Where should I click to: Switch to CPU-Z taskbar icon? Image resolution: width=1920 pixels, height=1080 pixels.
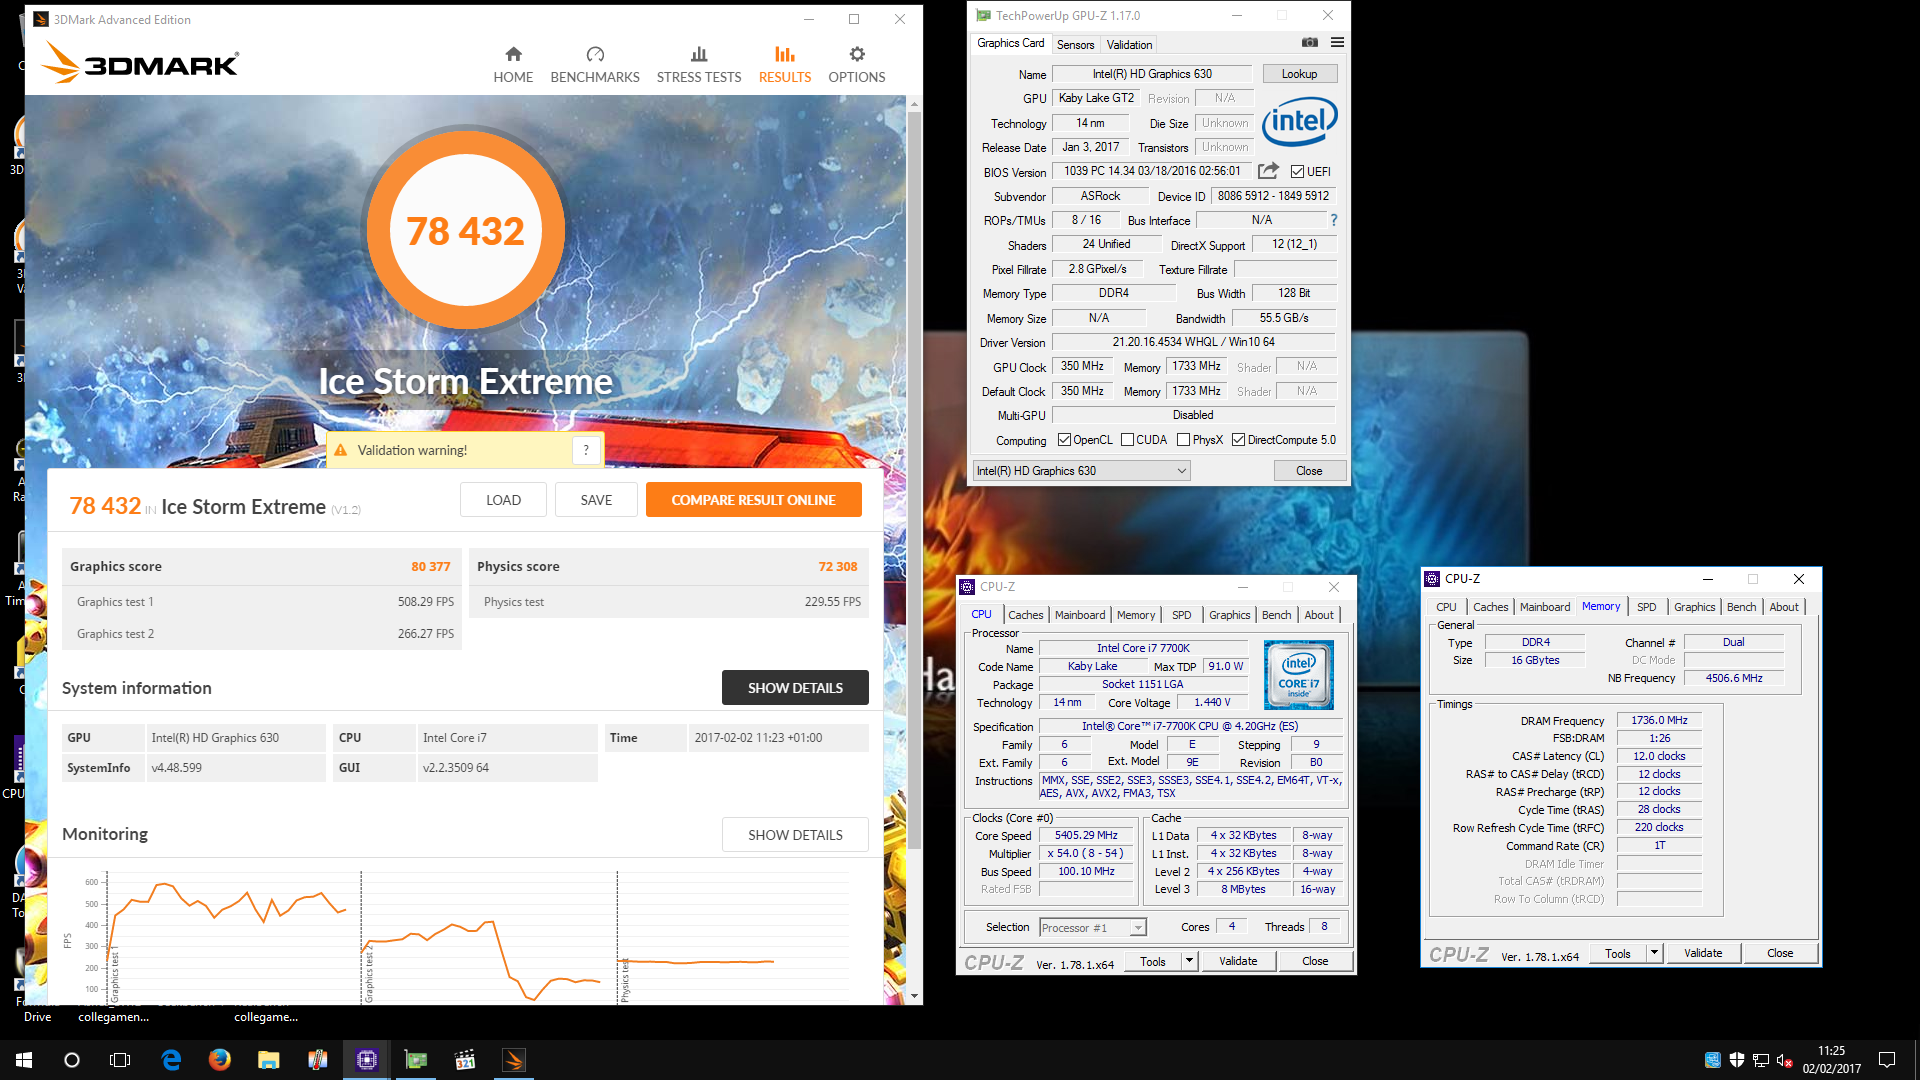(367, 1060)
